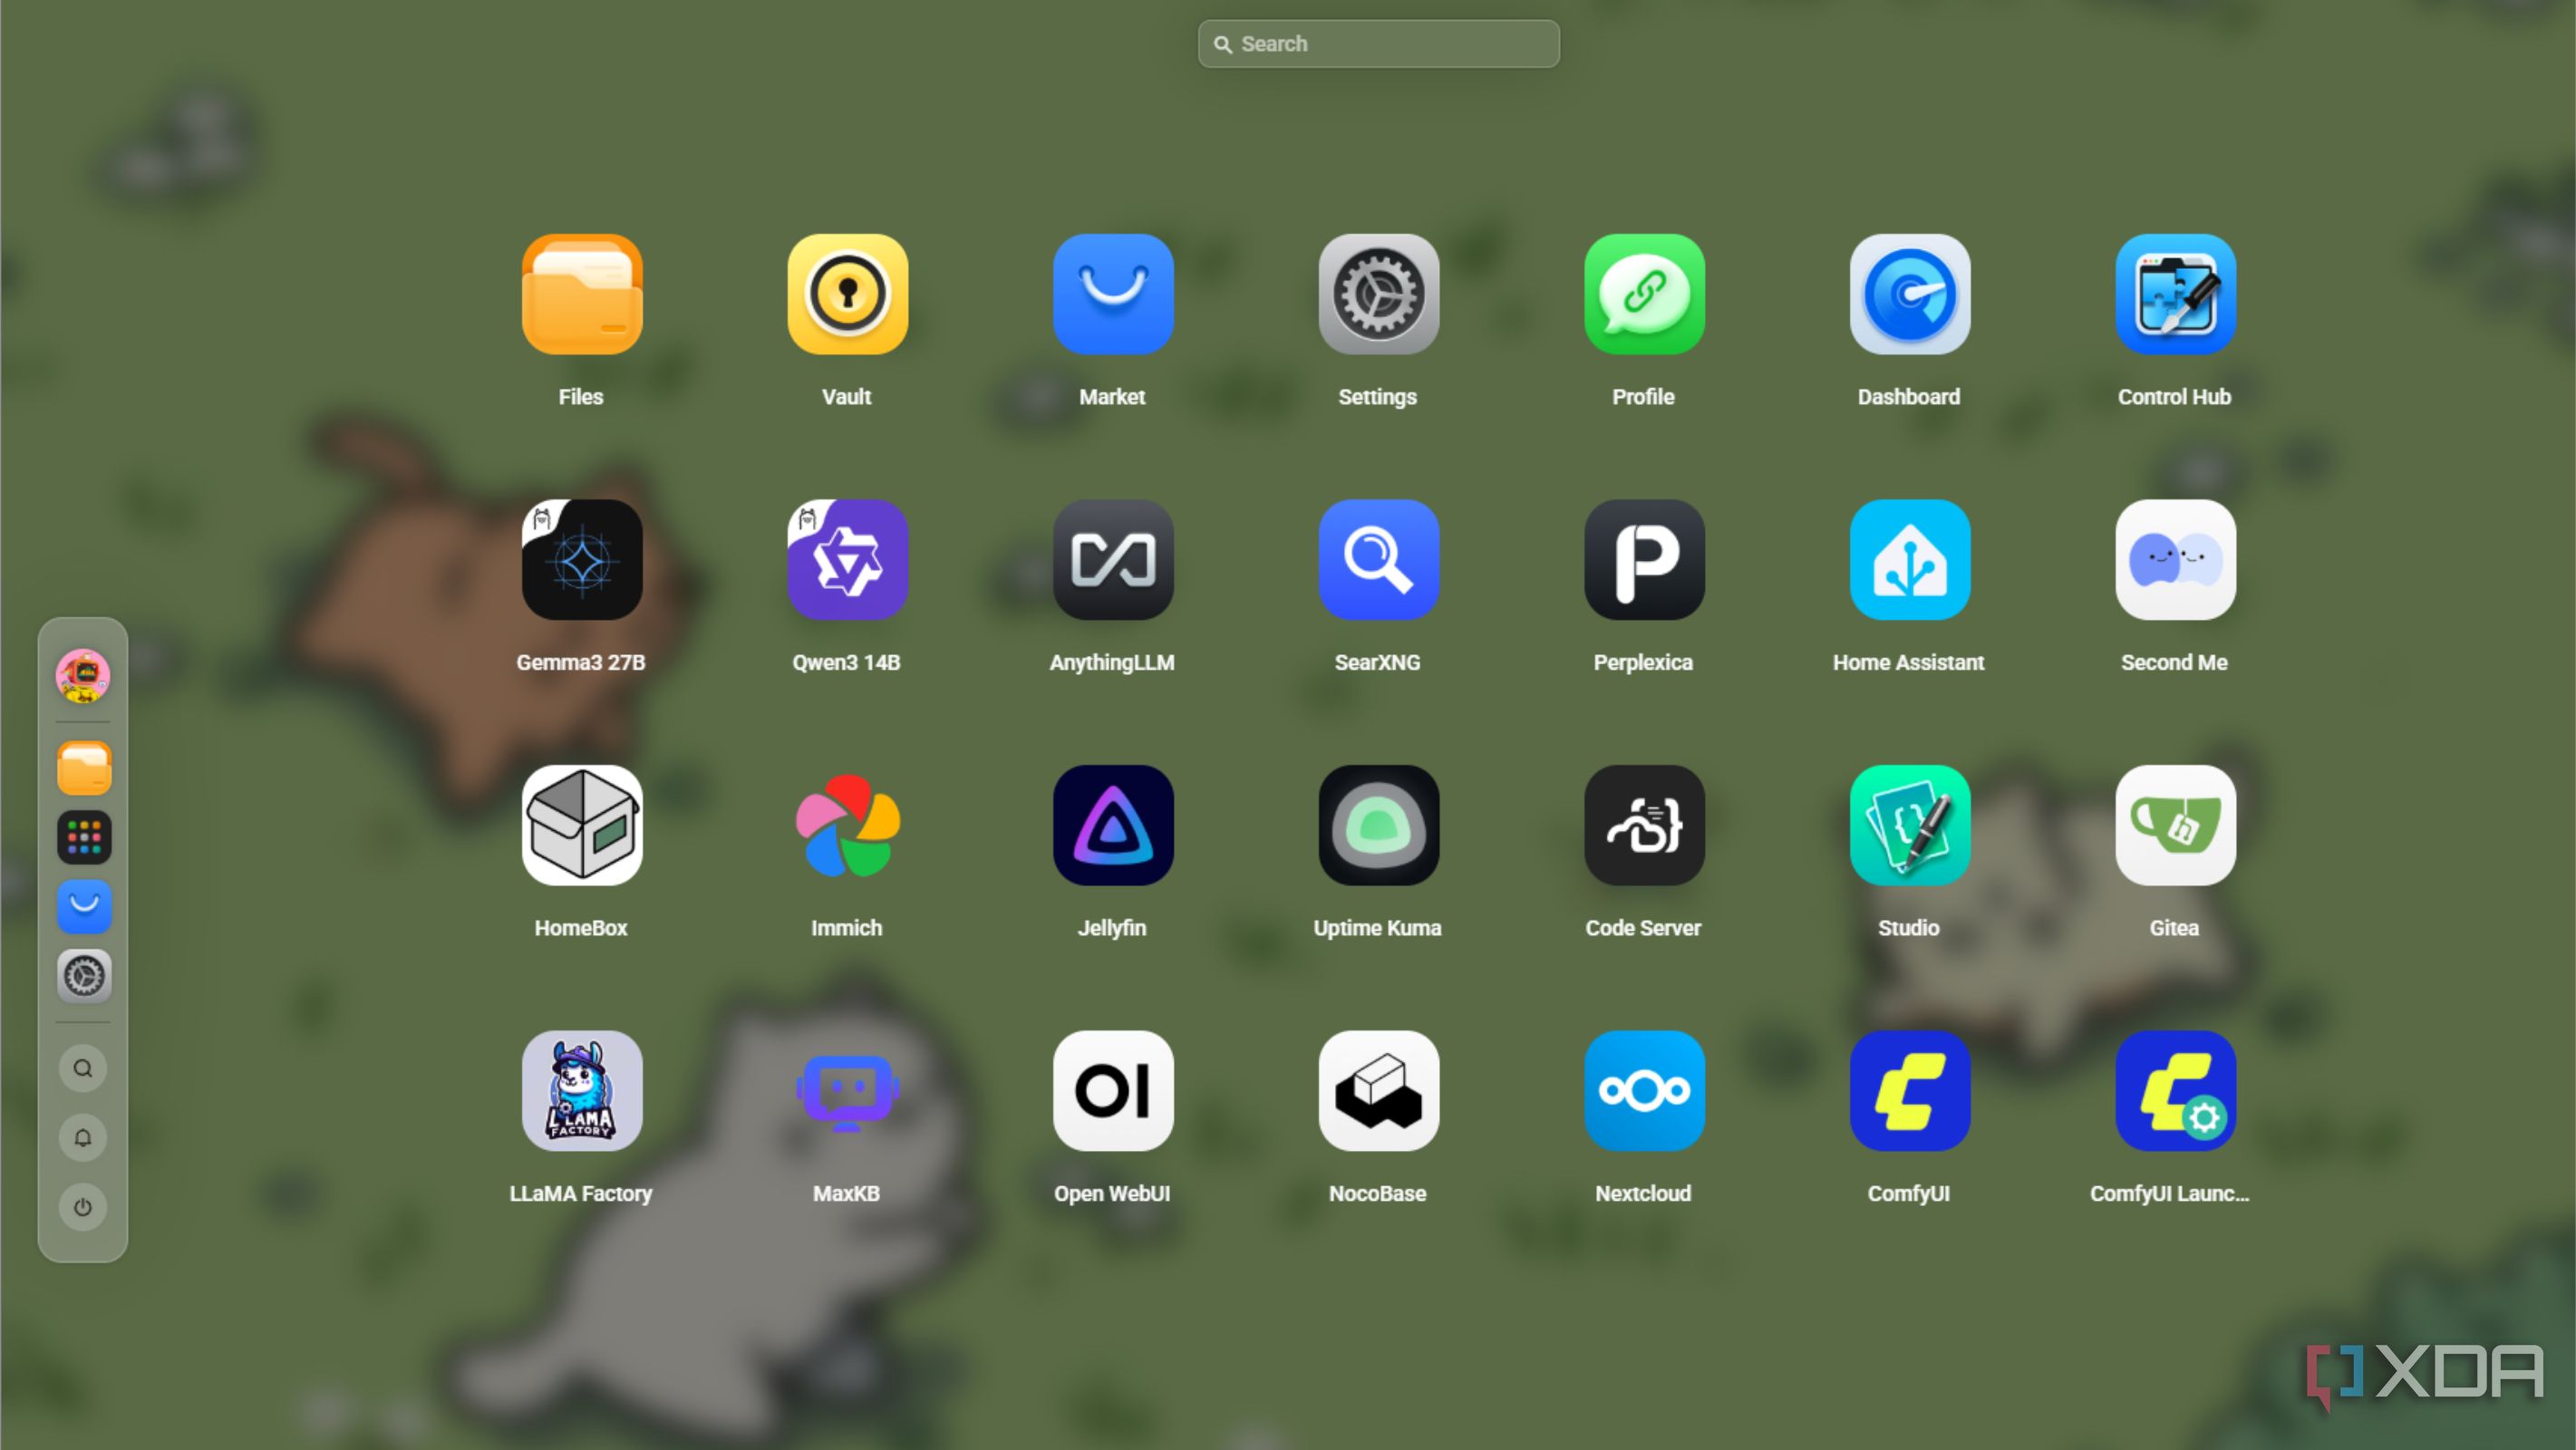Screen dimensions: 2576x1450
Task: Open notifications bell in the dock
Action: [x=83, y=1138]
